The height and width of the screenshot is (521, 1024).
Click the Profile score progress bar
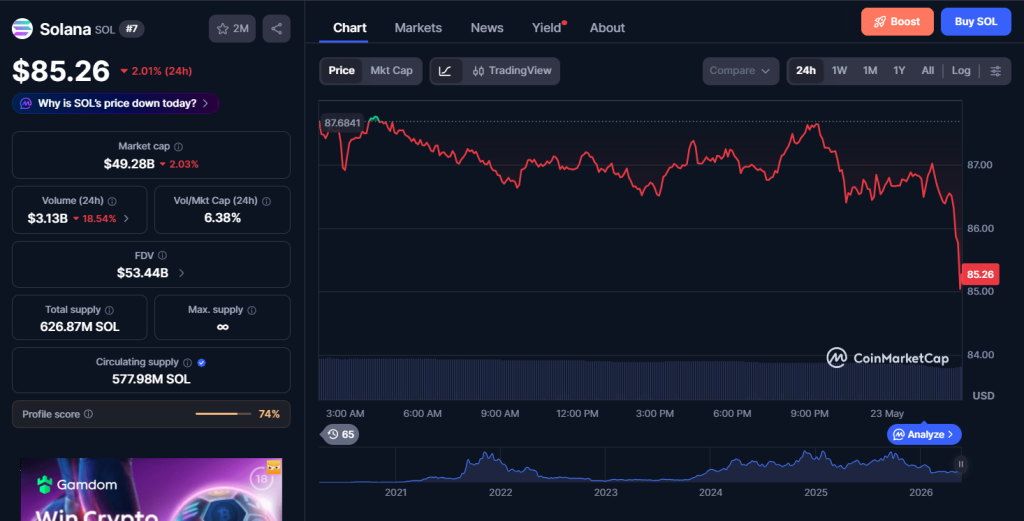tap(223, 414)
